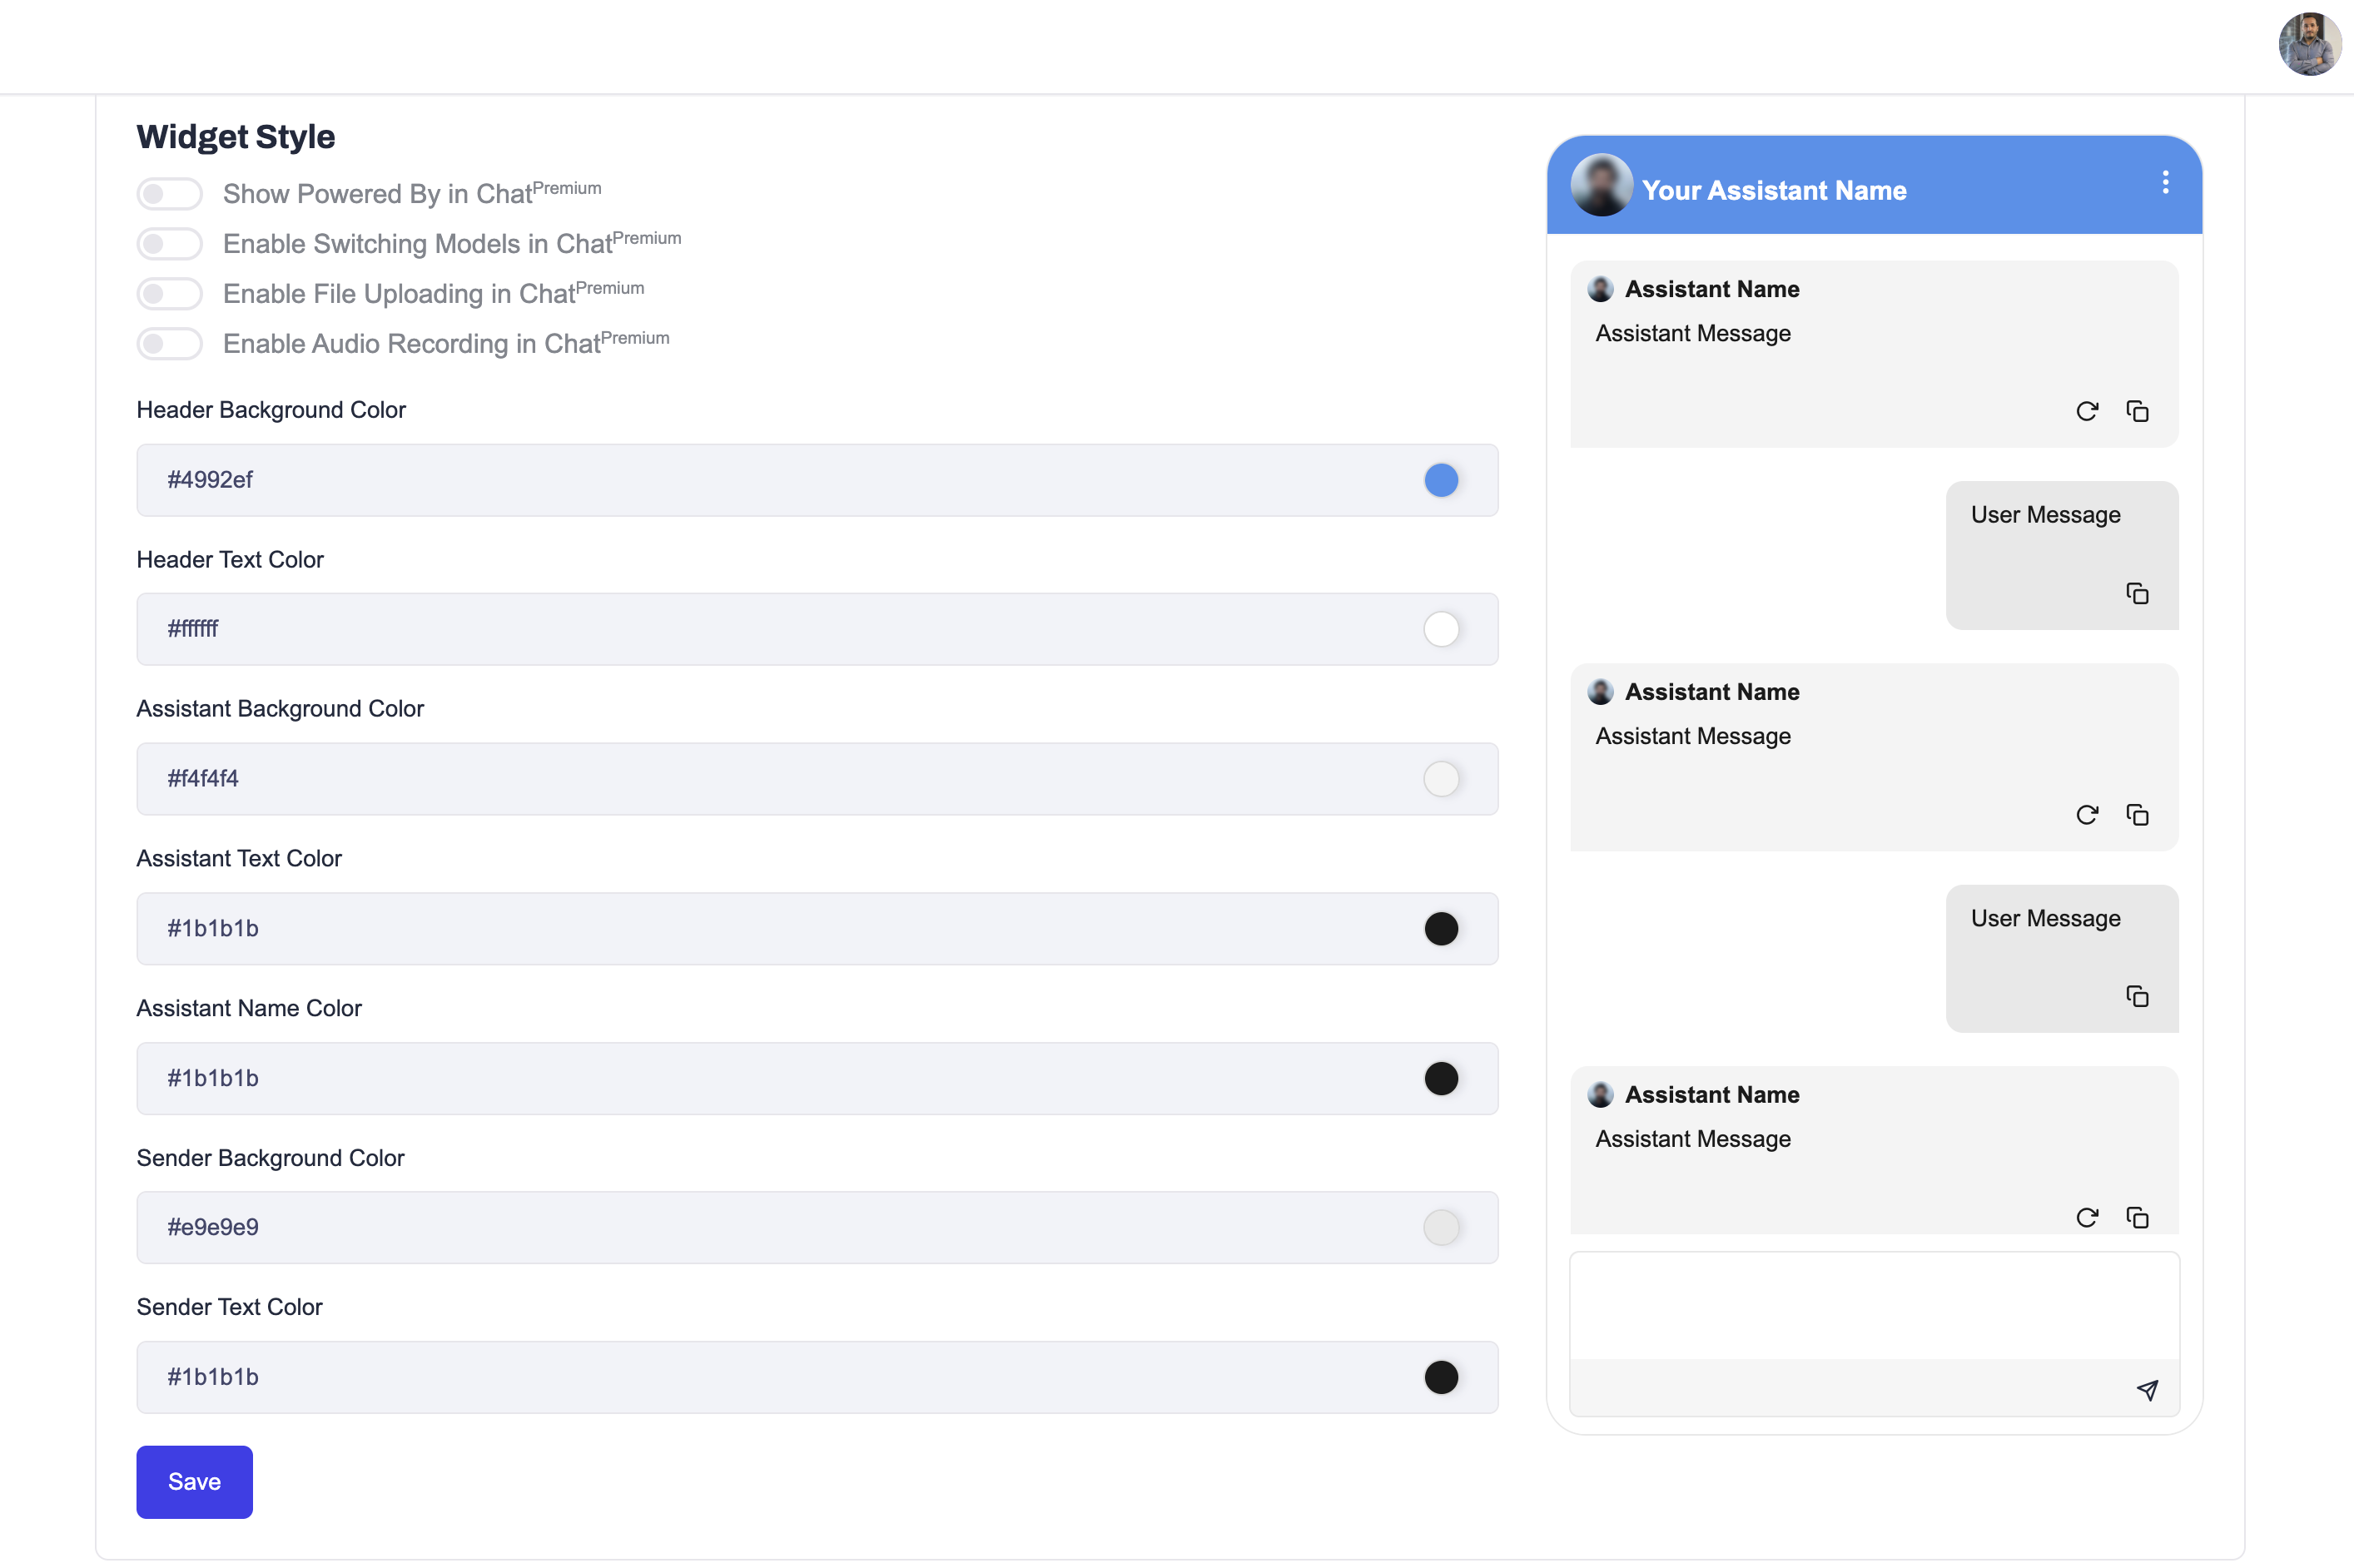Click the three-dot menu in chat header
This screenshot has height=1568, width=2354.
[x=2165, y=182]
